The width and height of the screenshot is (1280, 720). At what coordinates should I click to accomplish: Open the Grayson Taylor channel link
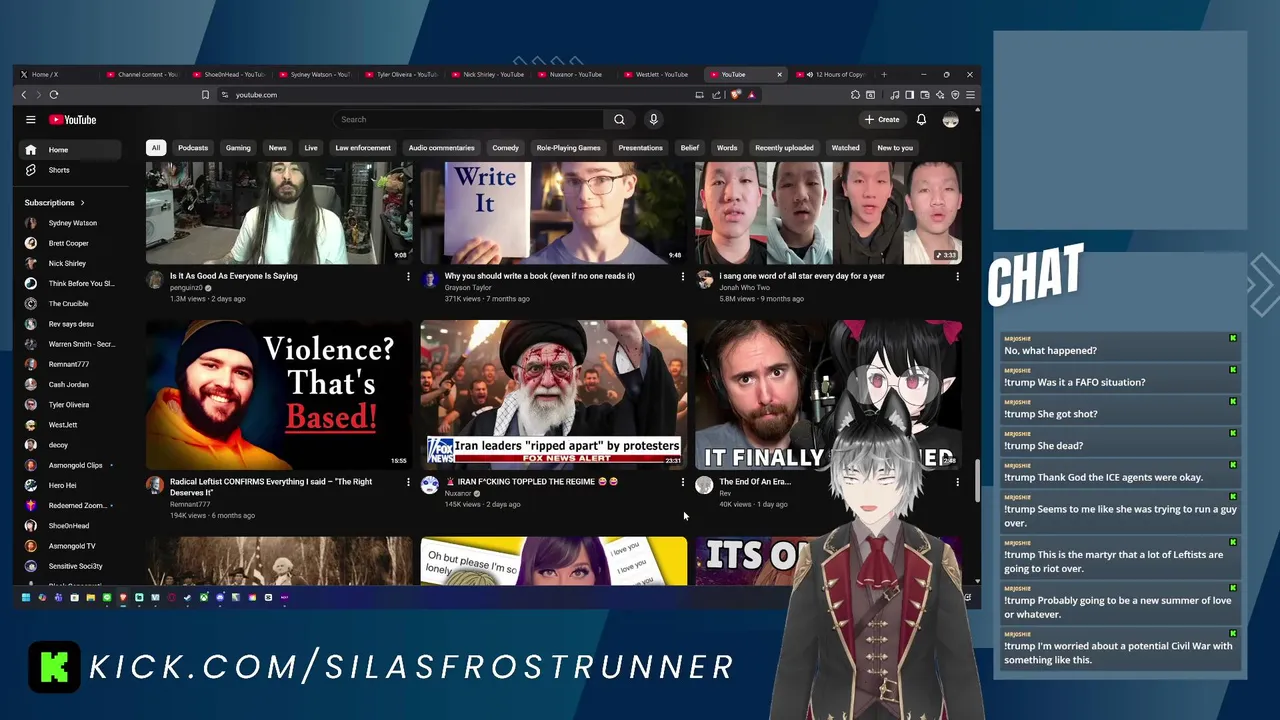click(x=468, y=287)
